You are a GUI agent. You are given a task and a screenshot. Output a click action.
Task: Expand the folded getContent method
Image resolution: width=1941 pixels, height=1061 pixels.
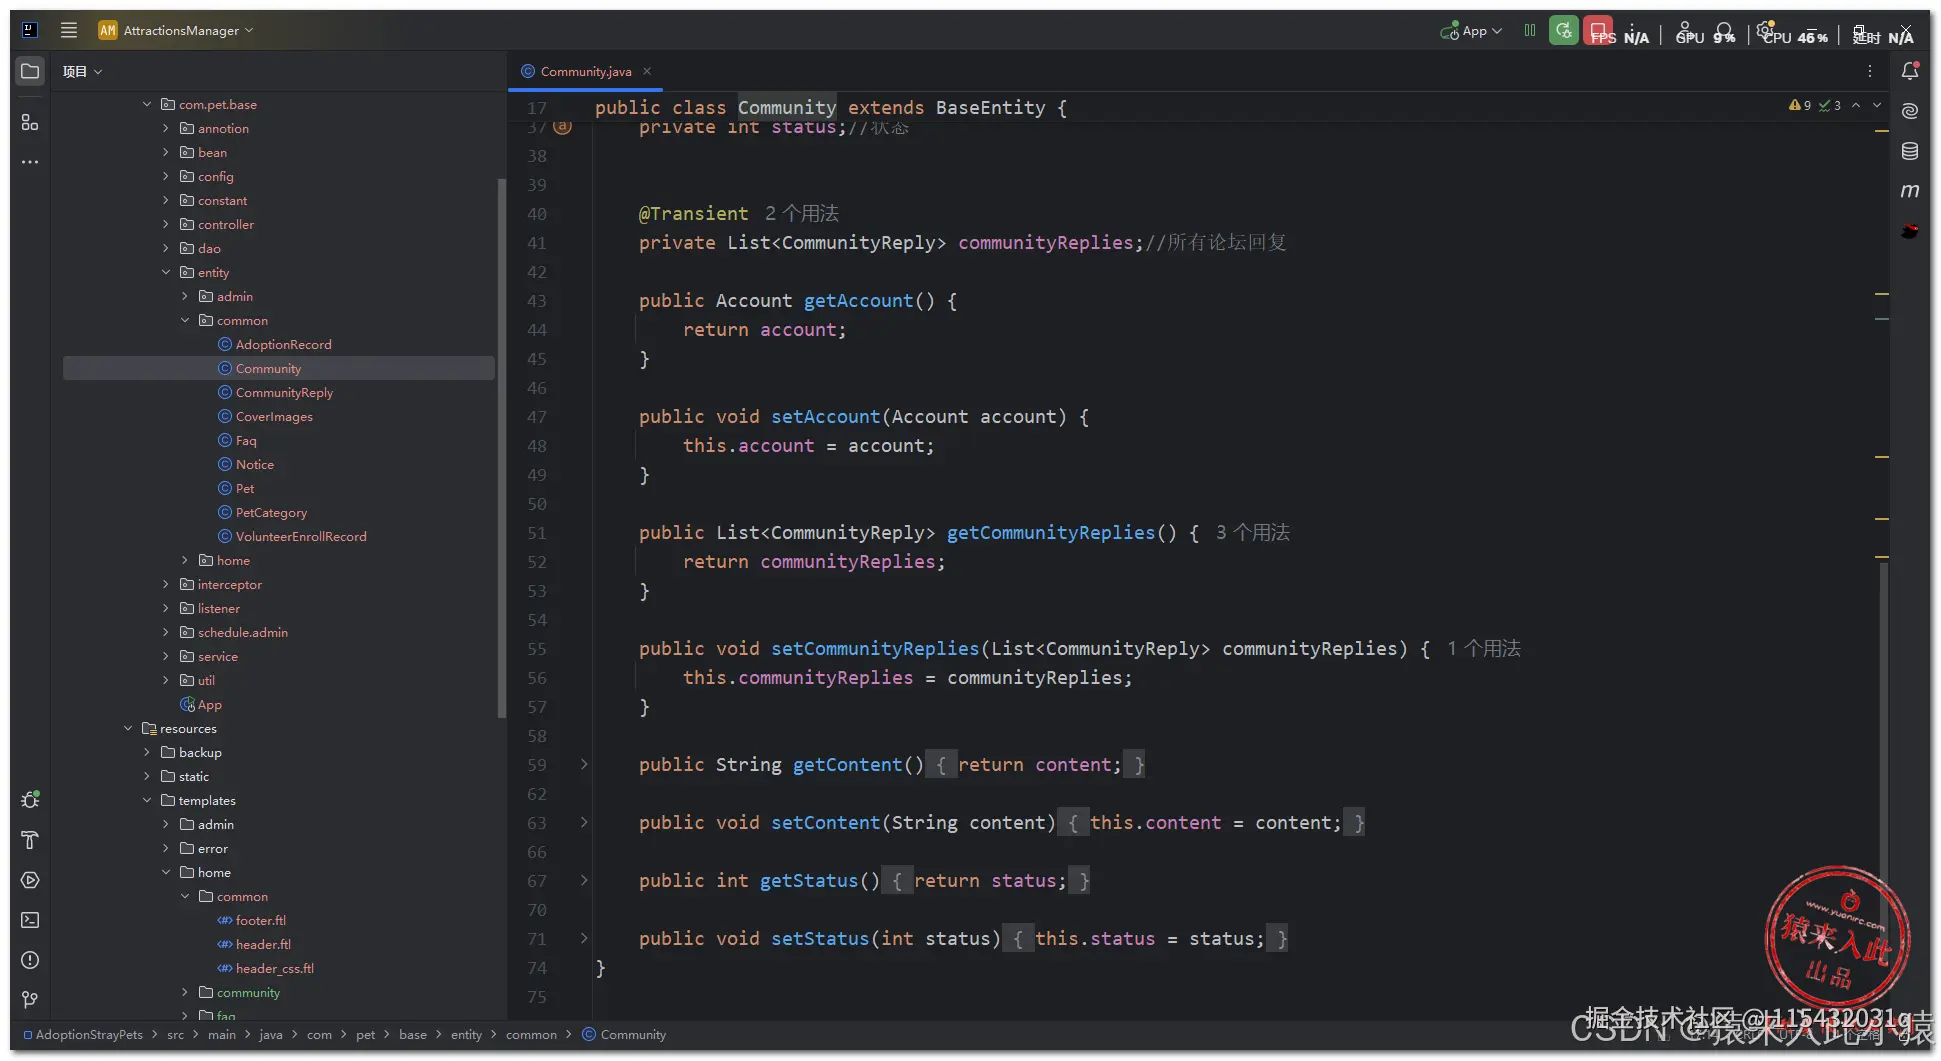584,764
